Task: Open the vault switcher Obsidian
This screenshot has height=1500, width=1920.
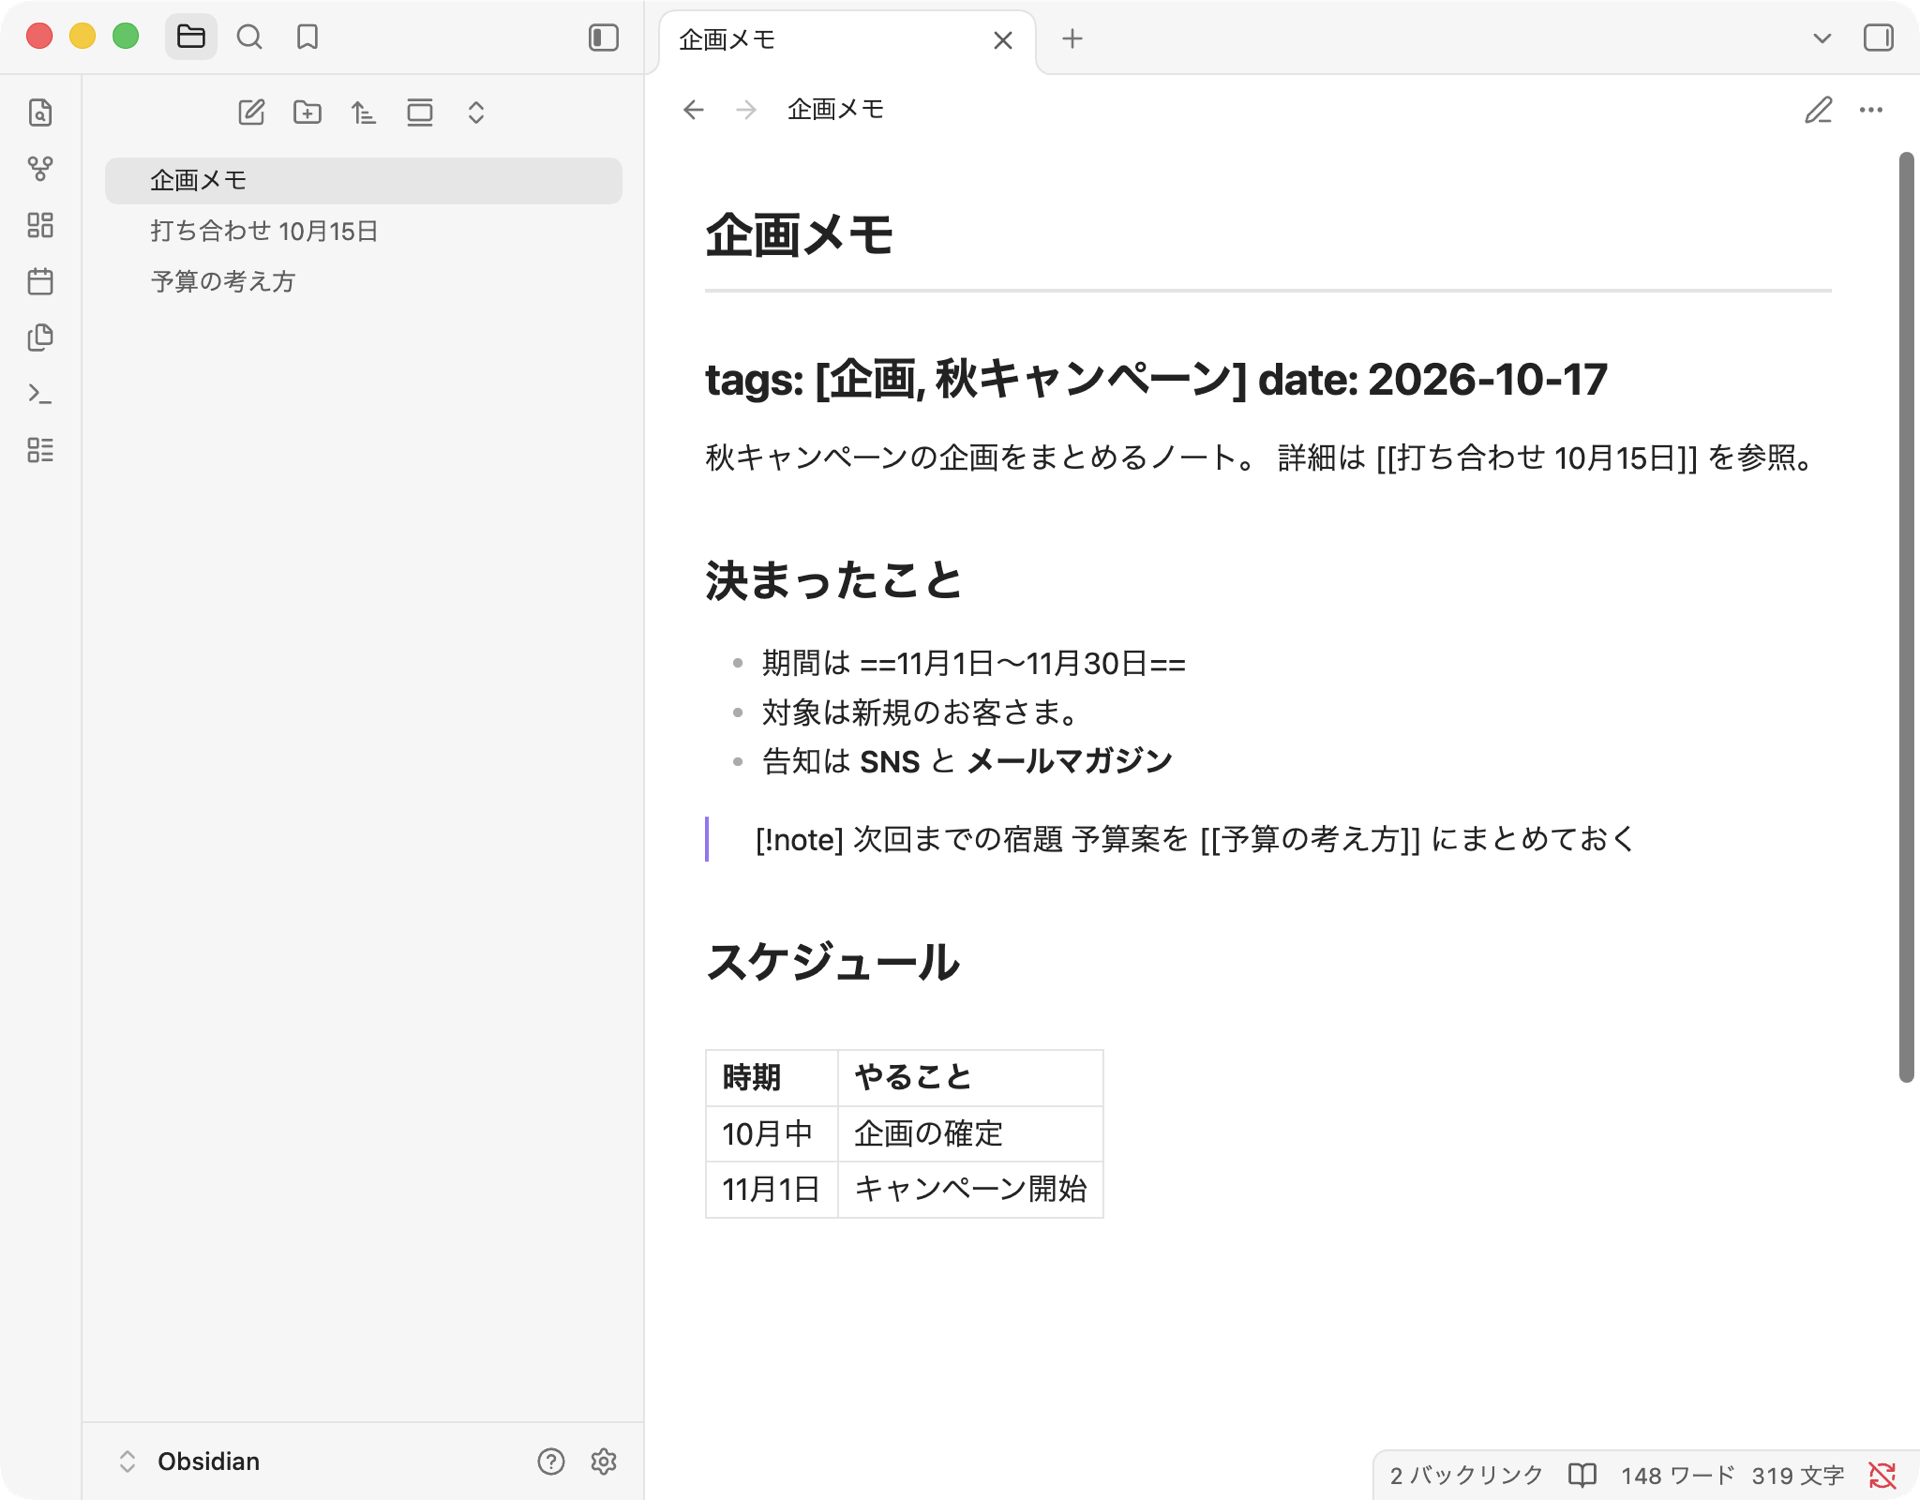Action: pos(190,1461)
